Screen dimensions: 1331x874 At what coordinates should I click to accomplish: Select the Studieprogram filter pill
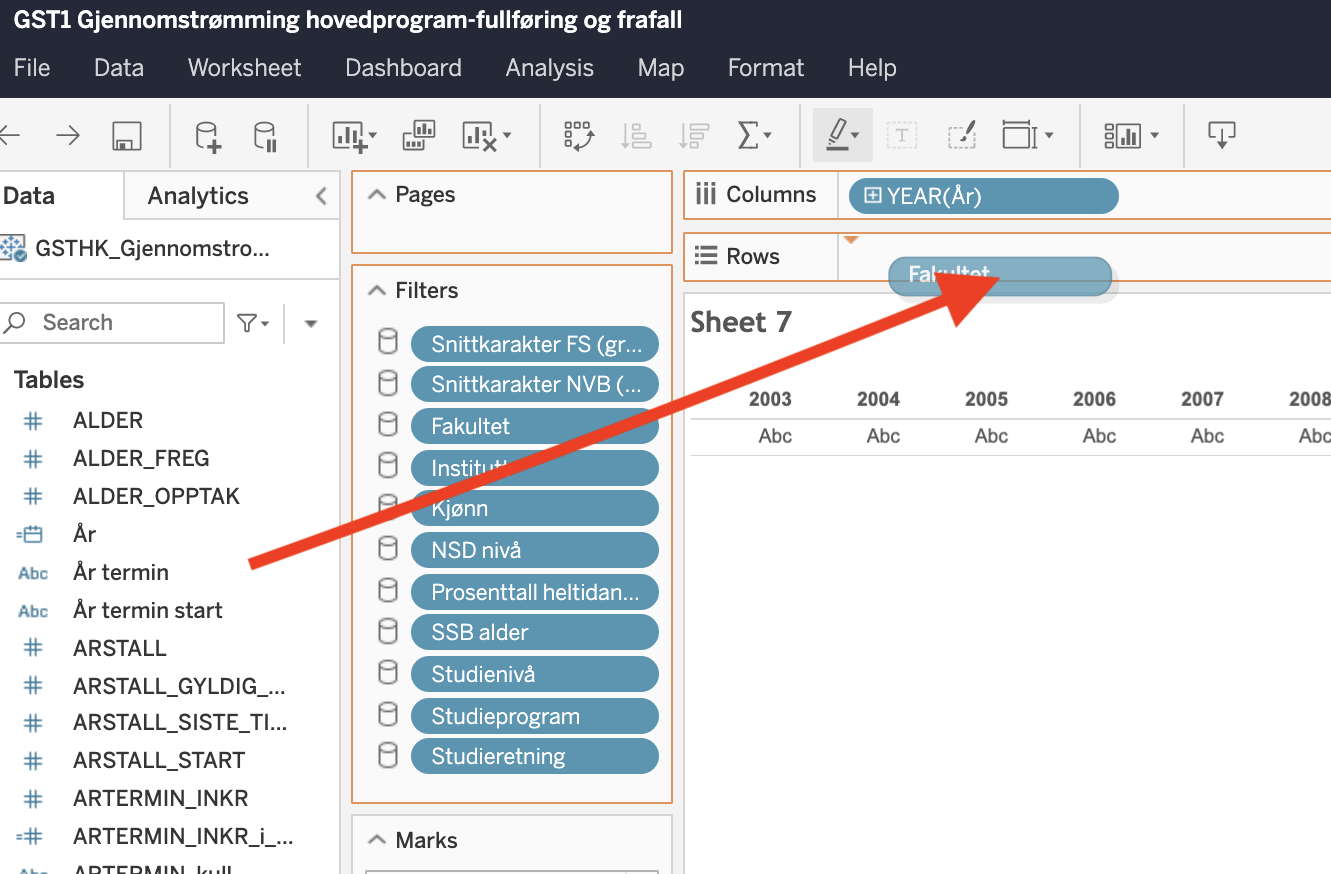point(534,716)
